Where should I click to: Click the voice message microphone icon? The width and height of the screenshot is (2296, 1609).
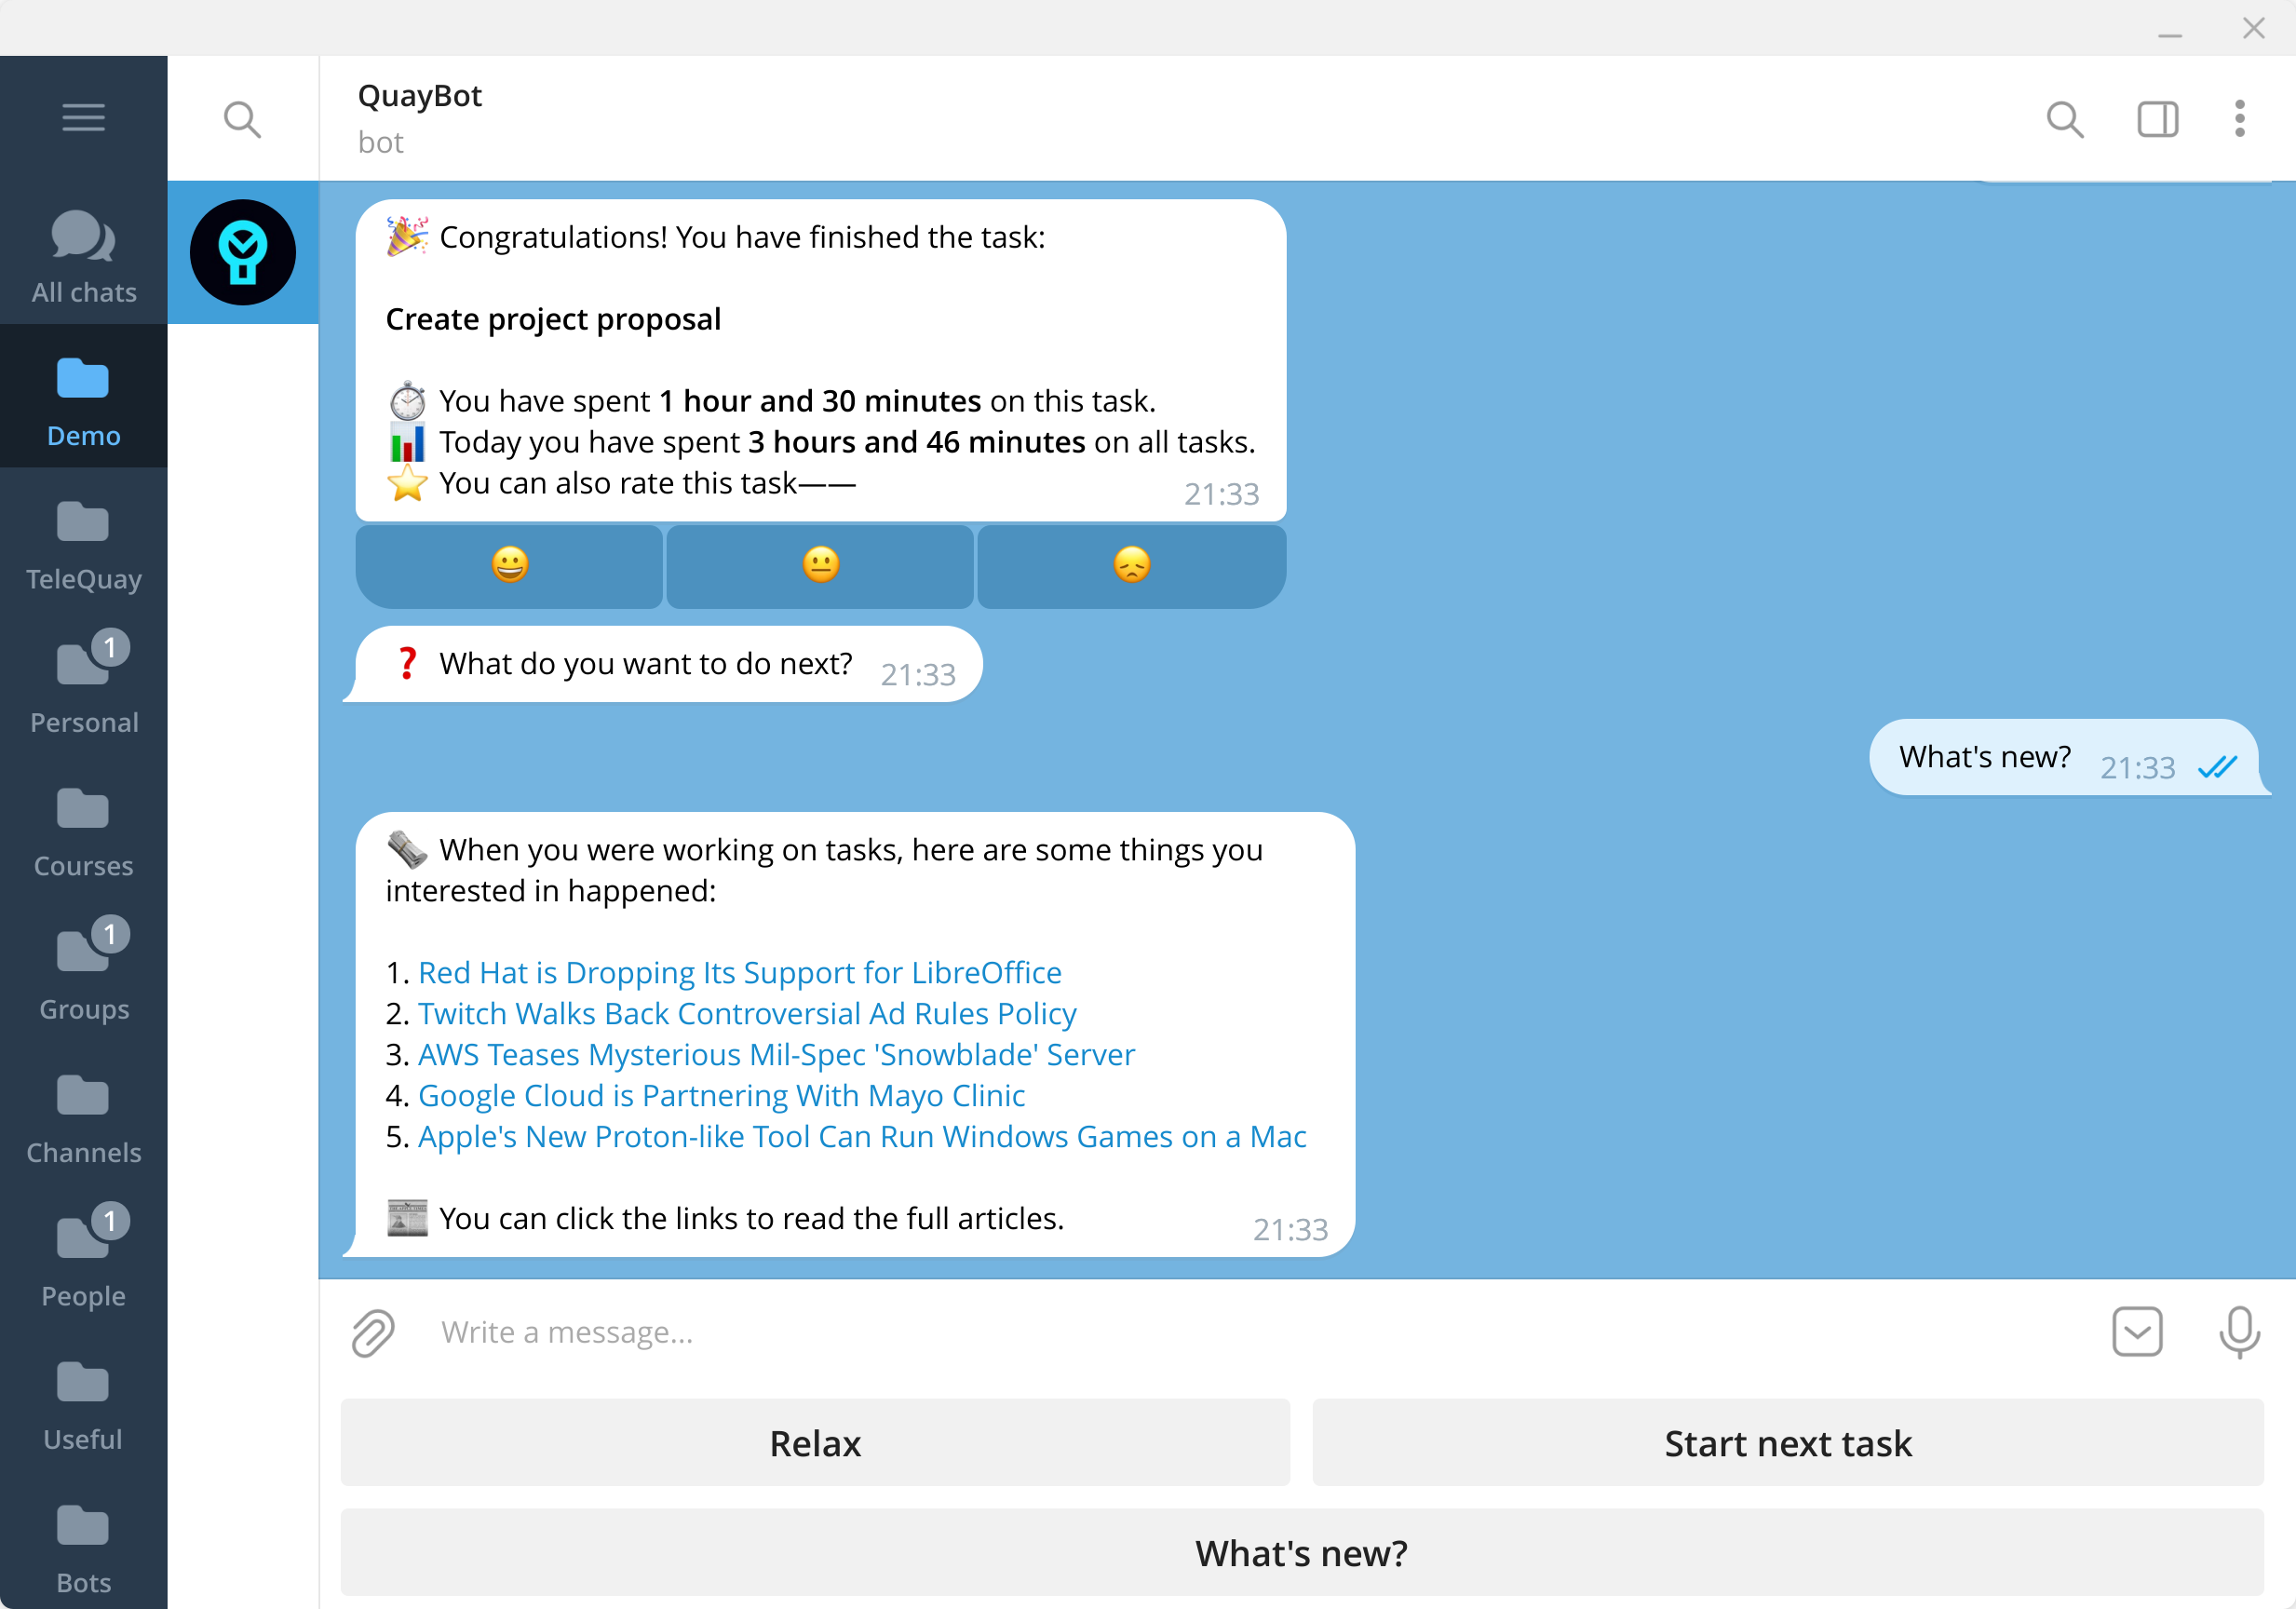click(x=2239, y=1332)
